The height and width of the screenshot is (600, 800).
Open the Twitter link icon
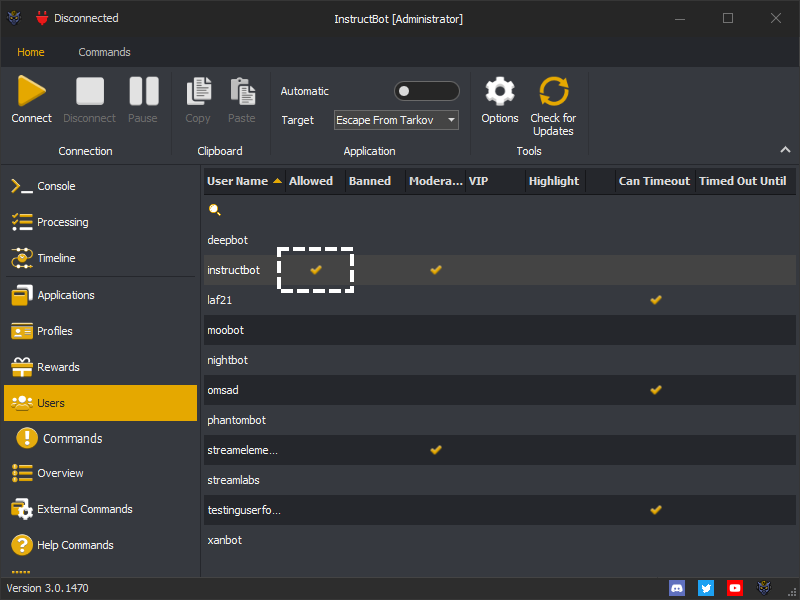click(706, 588)
